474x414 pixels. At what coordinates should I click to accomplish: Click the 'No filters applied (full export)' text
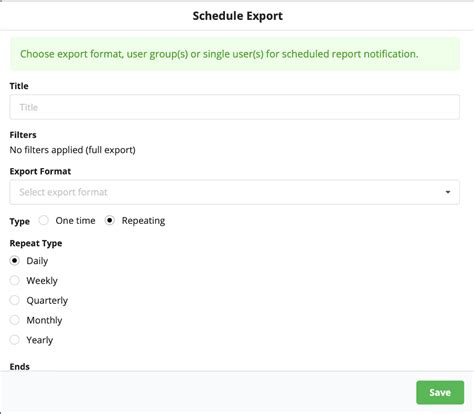point(72,150)
